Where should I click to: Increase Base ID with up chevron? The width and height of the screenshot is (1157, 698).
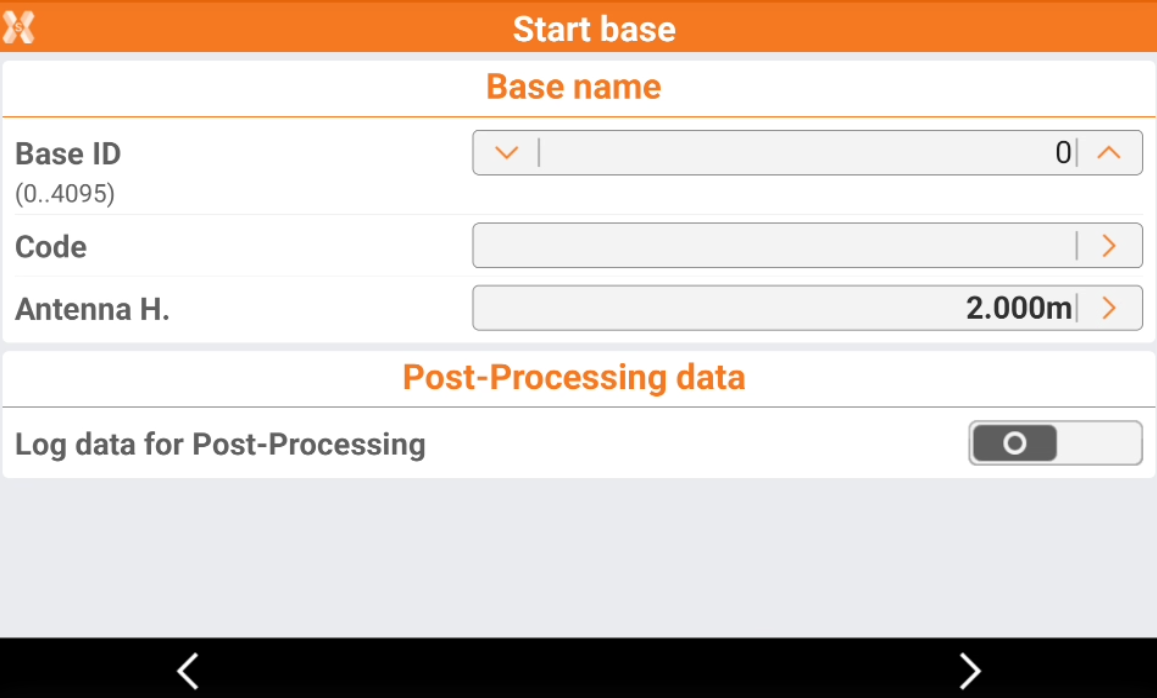click(1109, 153)
